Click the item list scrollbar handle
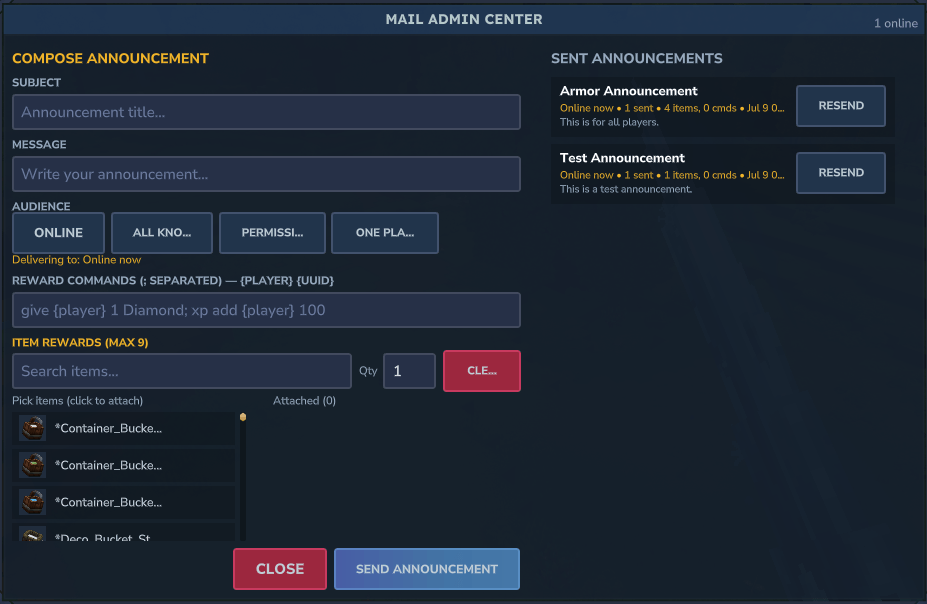The image size is (927, 604). 243,417
